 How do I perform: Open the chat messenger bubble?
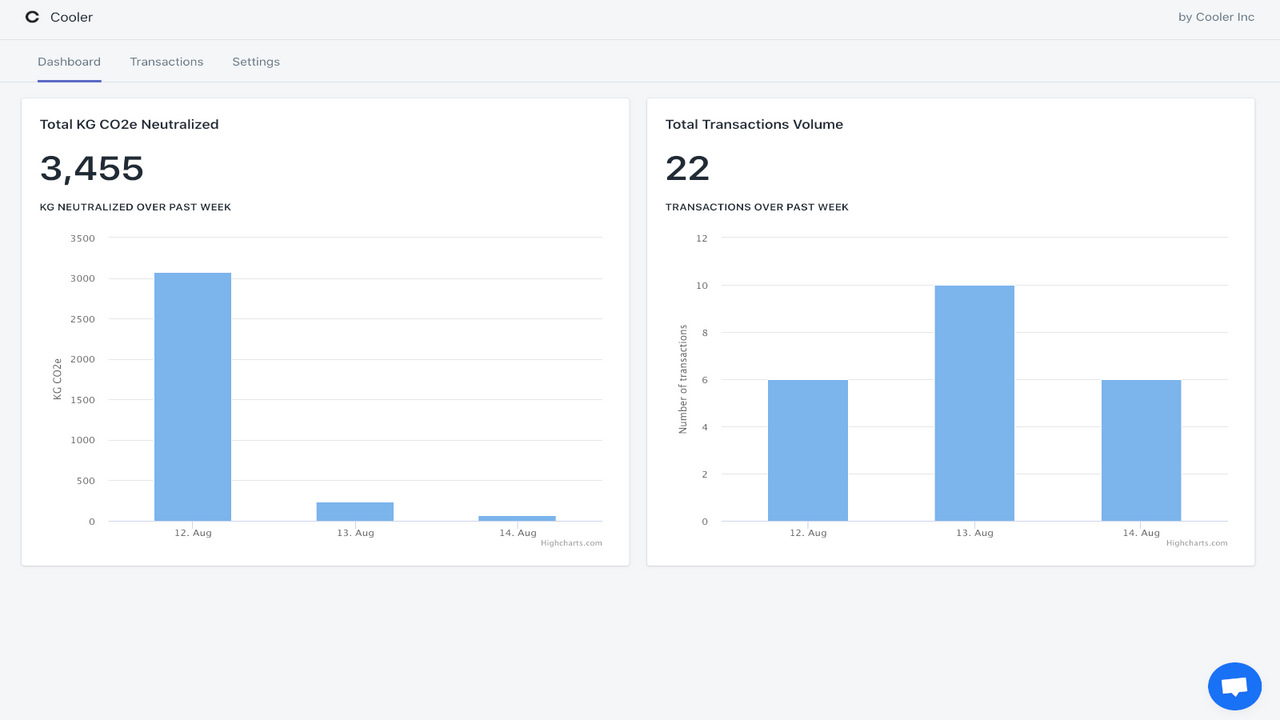point(1234,686)
